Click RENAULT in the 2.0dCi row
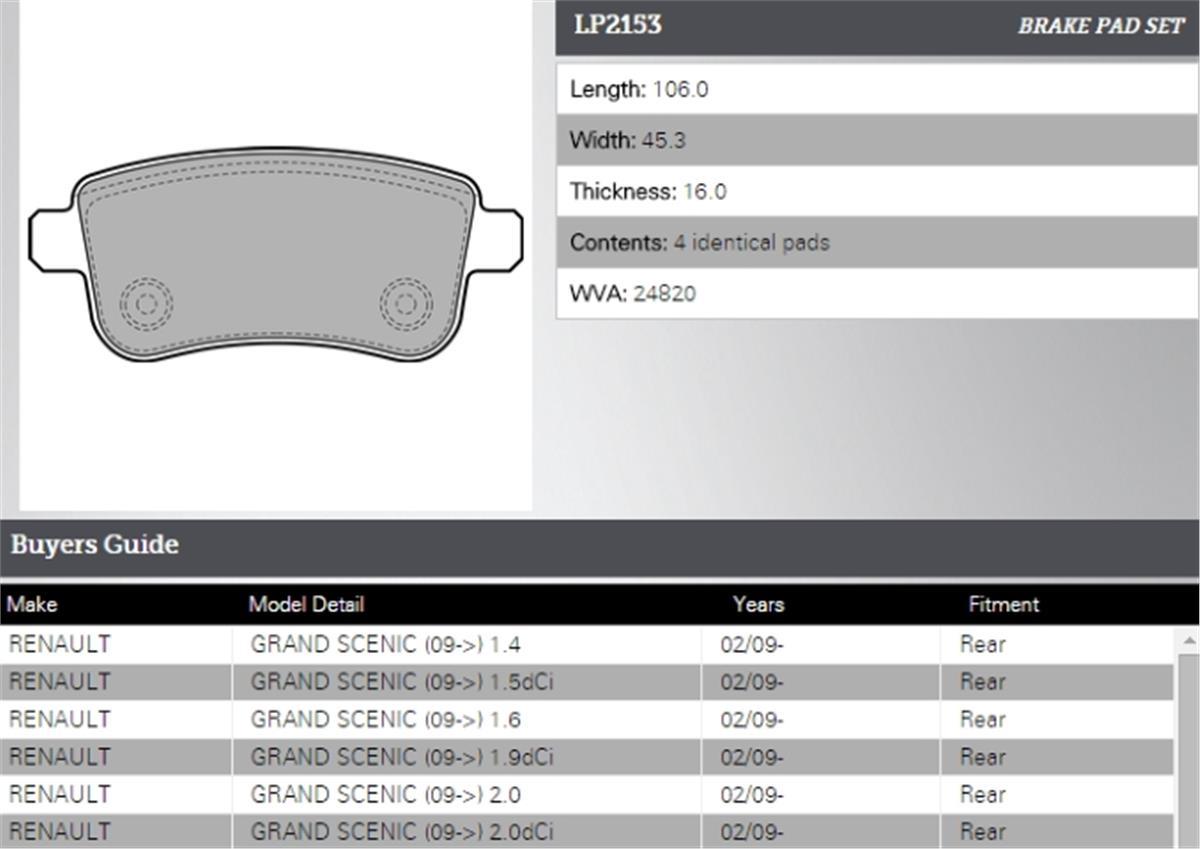The height and width of the screenshot is (849, 1200). [59, 832]
